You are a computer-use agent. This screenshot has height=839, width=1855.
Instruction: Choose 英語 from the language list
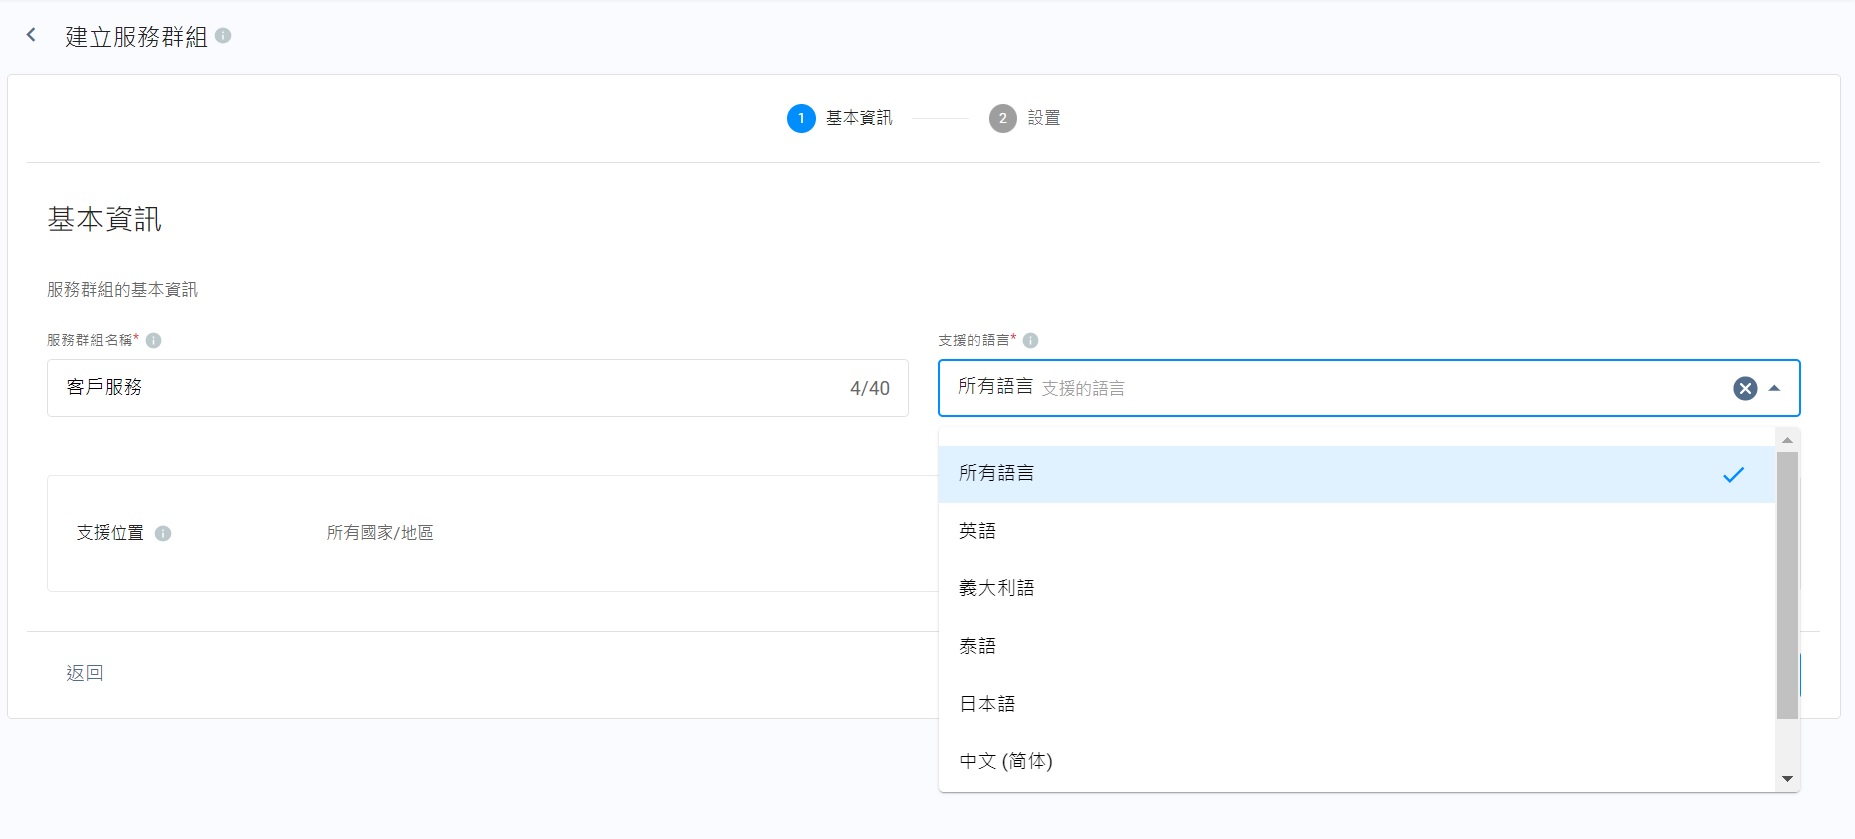(978, 531)
